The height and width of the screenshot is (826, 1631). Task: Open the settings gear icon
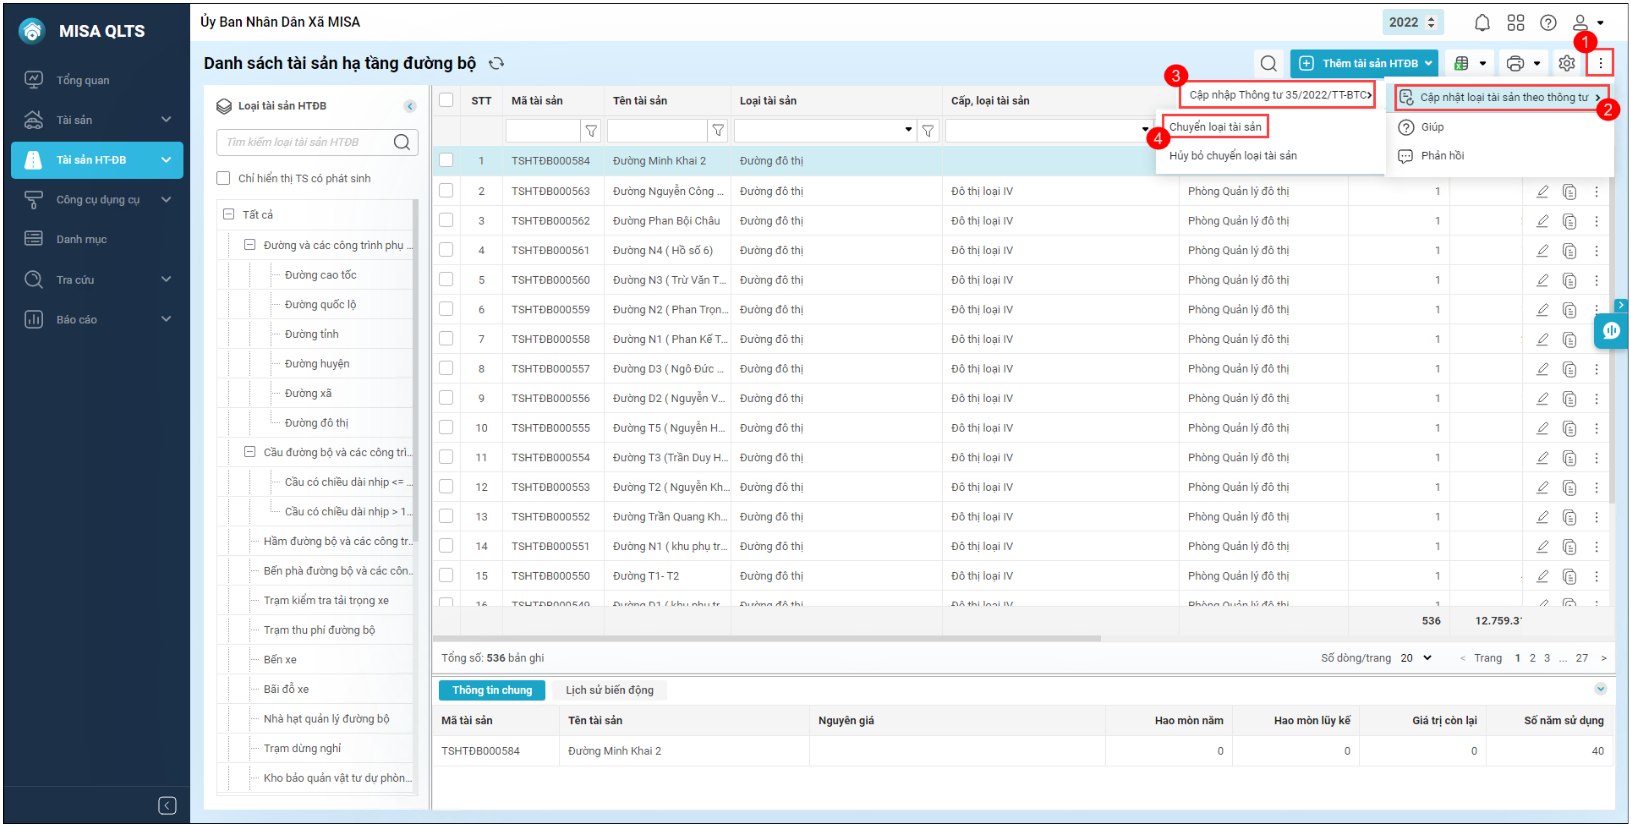pyautogui.click(x=1566, y=64)
